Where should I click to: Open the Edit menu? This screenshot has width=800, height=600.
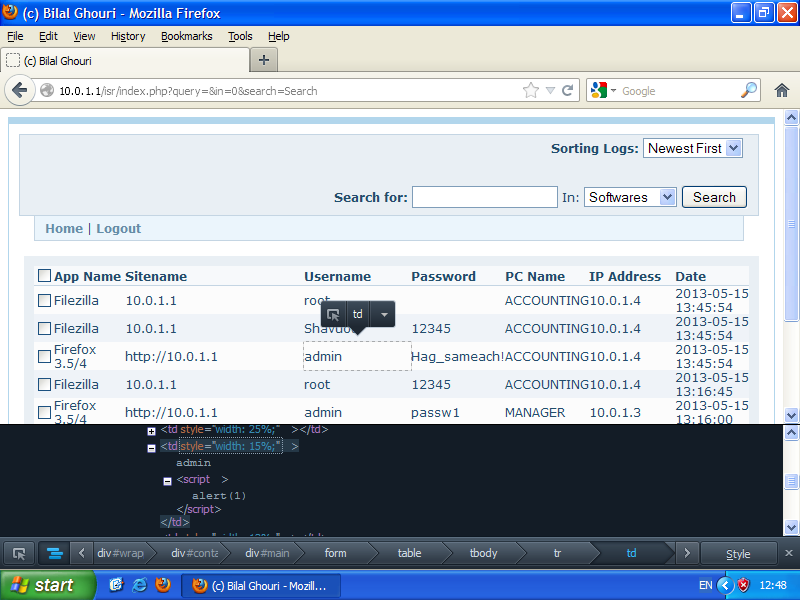coord(48,36)
